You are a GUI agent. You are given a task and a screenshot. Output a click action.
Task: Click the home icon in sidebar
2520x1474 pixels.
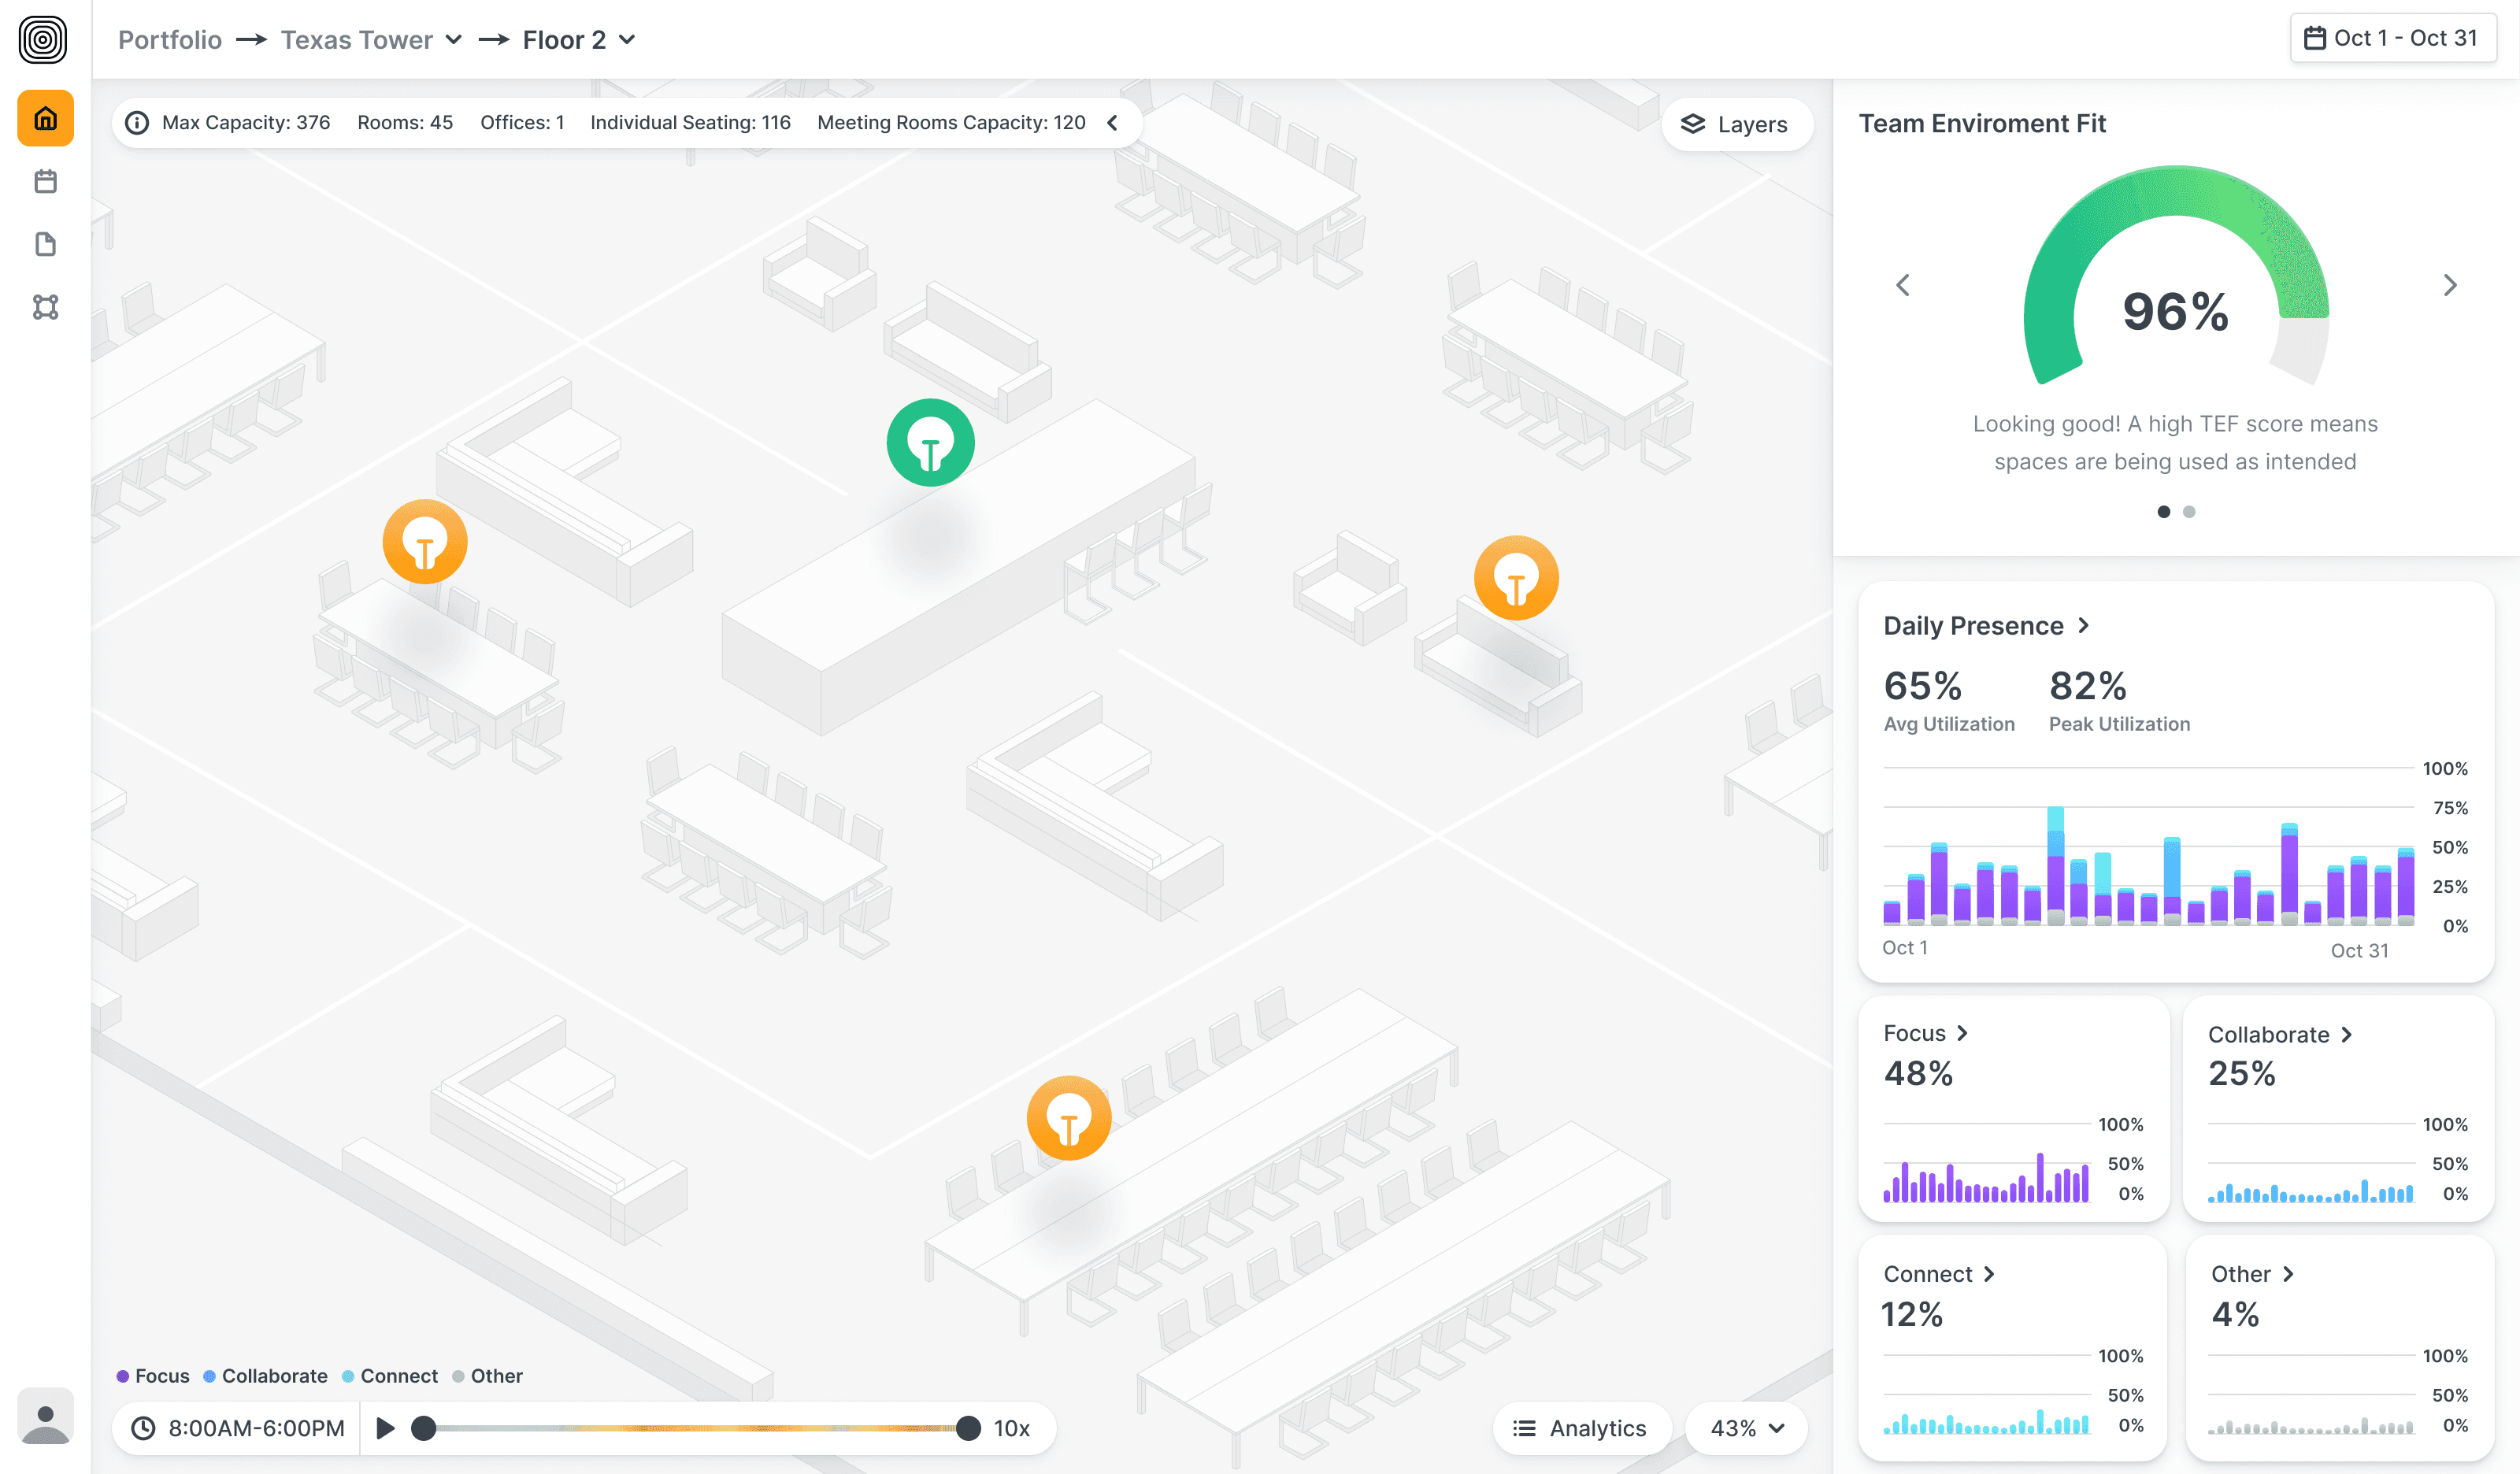45,119
